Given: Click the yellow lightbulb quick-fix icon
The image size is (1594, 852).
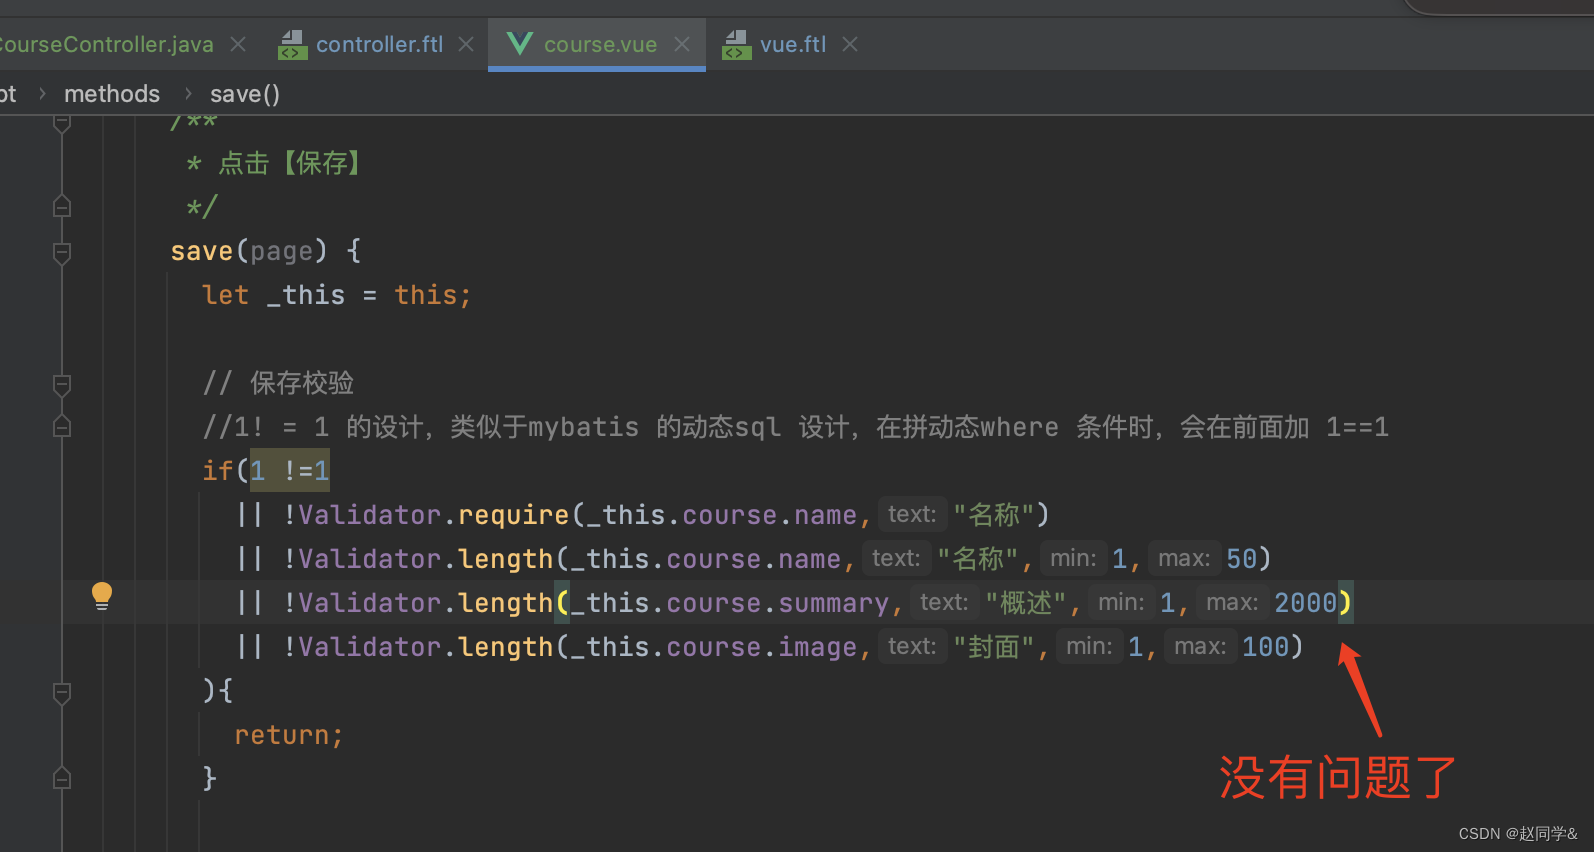Looking at the screenshot, I should click(x=102, y=596).
